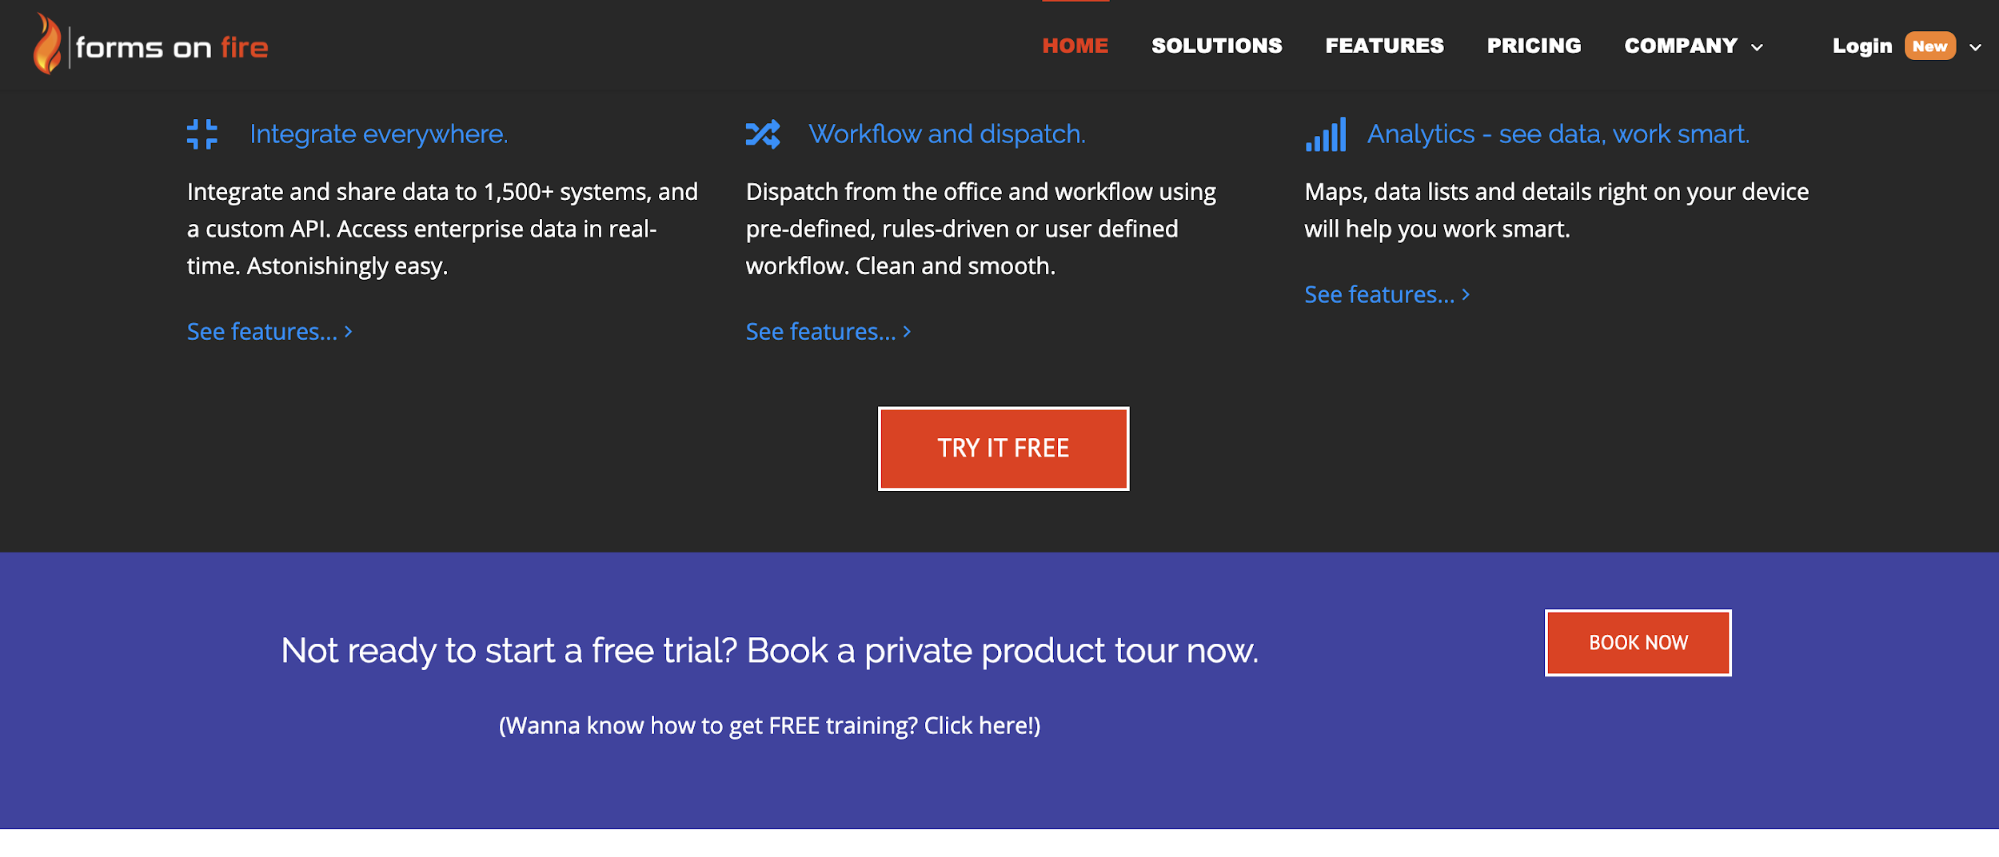Follow See features link under Analytics
The height and width of the screenshot is (857, 1999).
click(x=1386, y=295)
